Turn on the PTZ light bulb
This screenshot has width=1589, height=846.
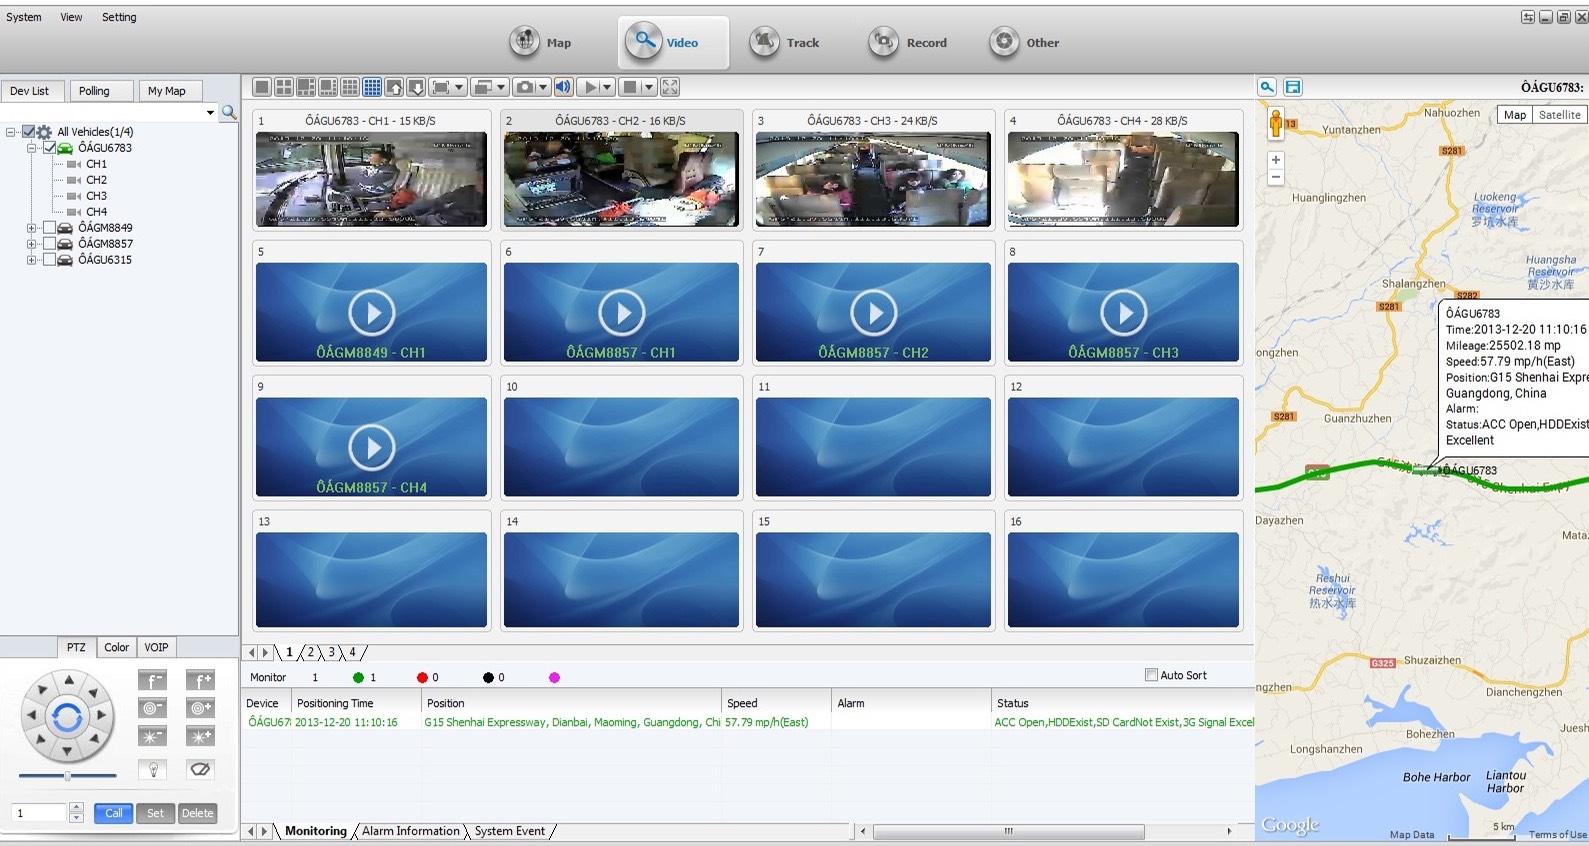click(153, 769)
